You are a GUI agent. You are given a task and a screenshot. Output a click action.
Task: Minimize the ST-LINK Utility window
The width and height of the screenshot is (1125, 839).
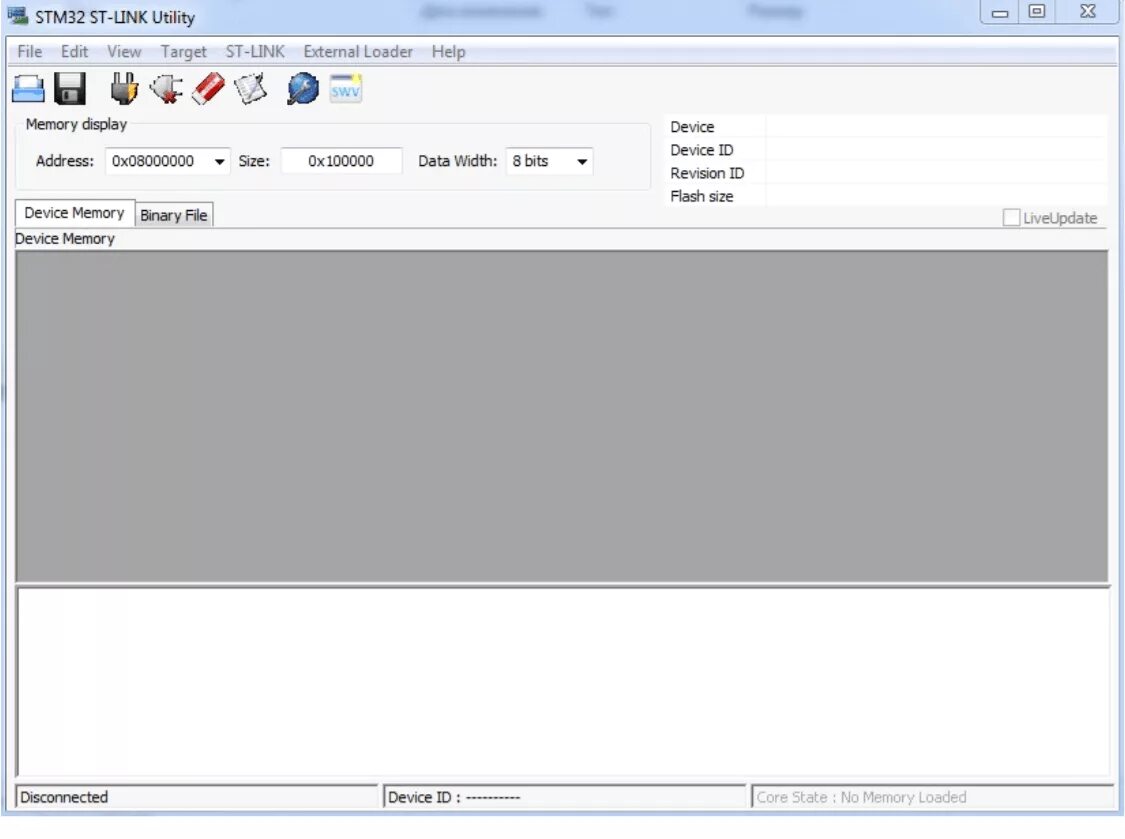(999, 12)
